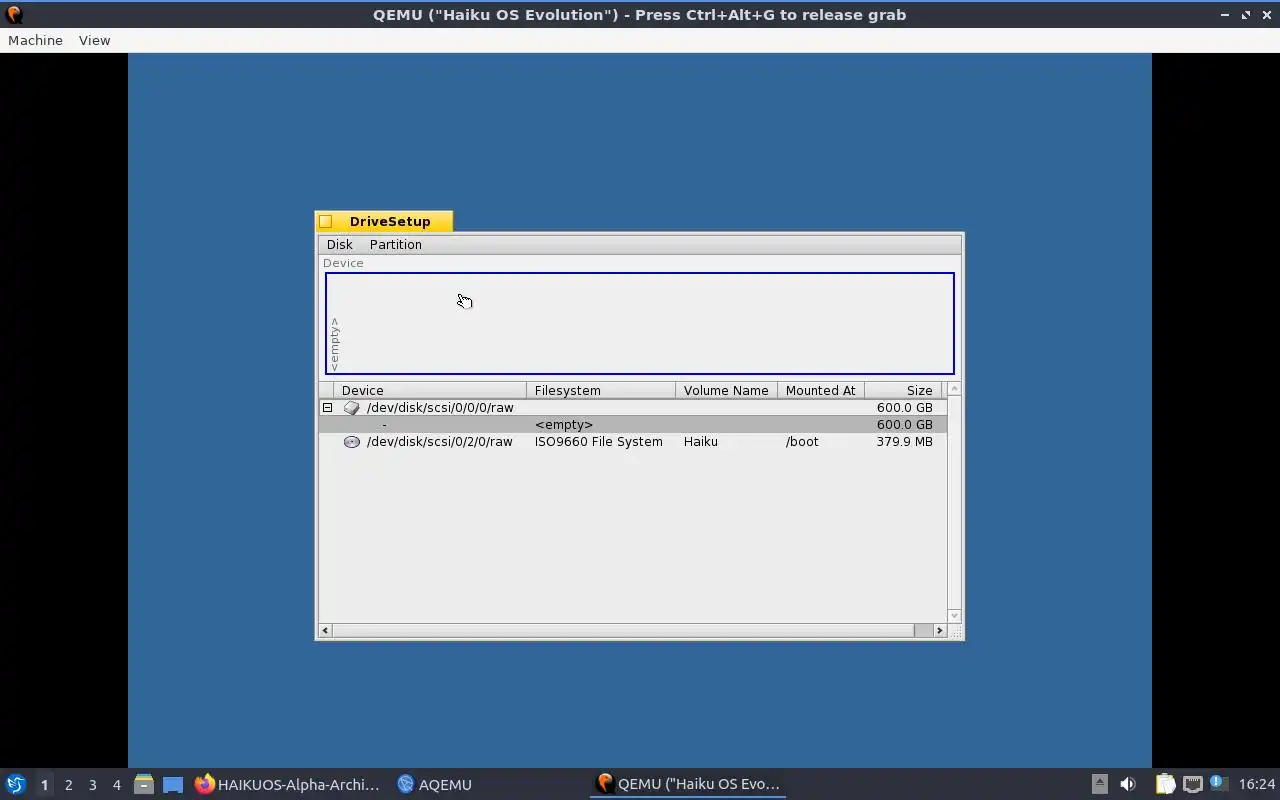Image resolution: width=1280 pixels, height=800 pixels.
Task: Click the QEMU icon in the title bar
Action: pyautogui.click(x=14, y=15)
